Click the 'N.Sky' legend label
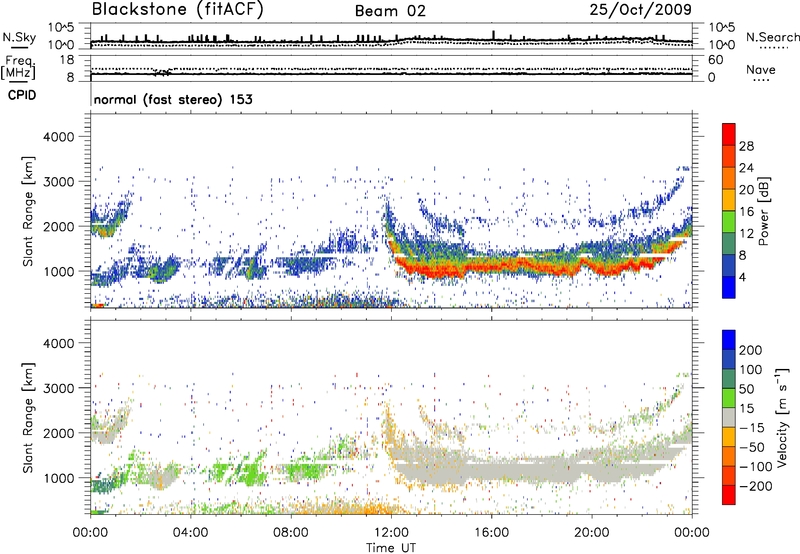The image size is (800, 554). point(19,37)
